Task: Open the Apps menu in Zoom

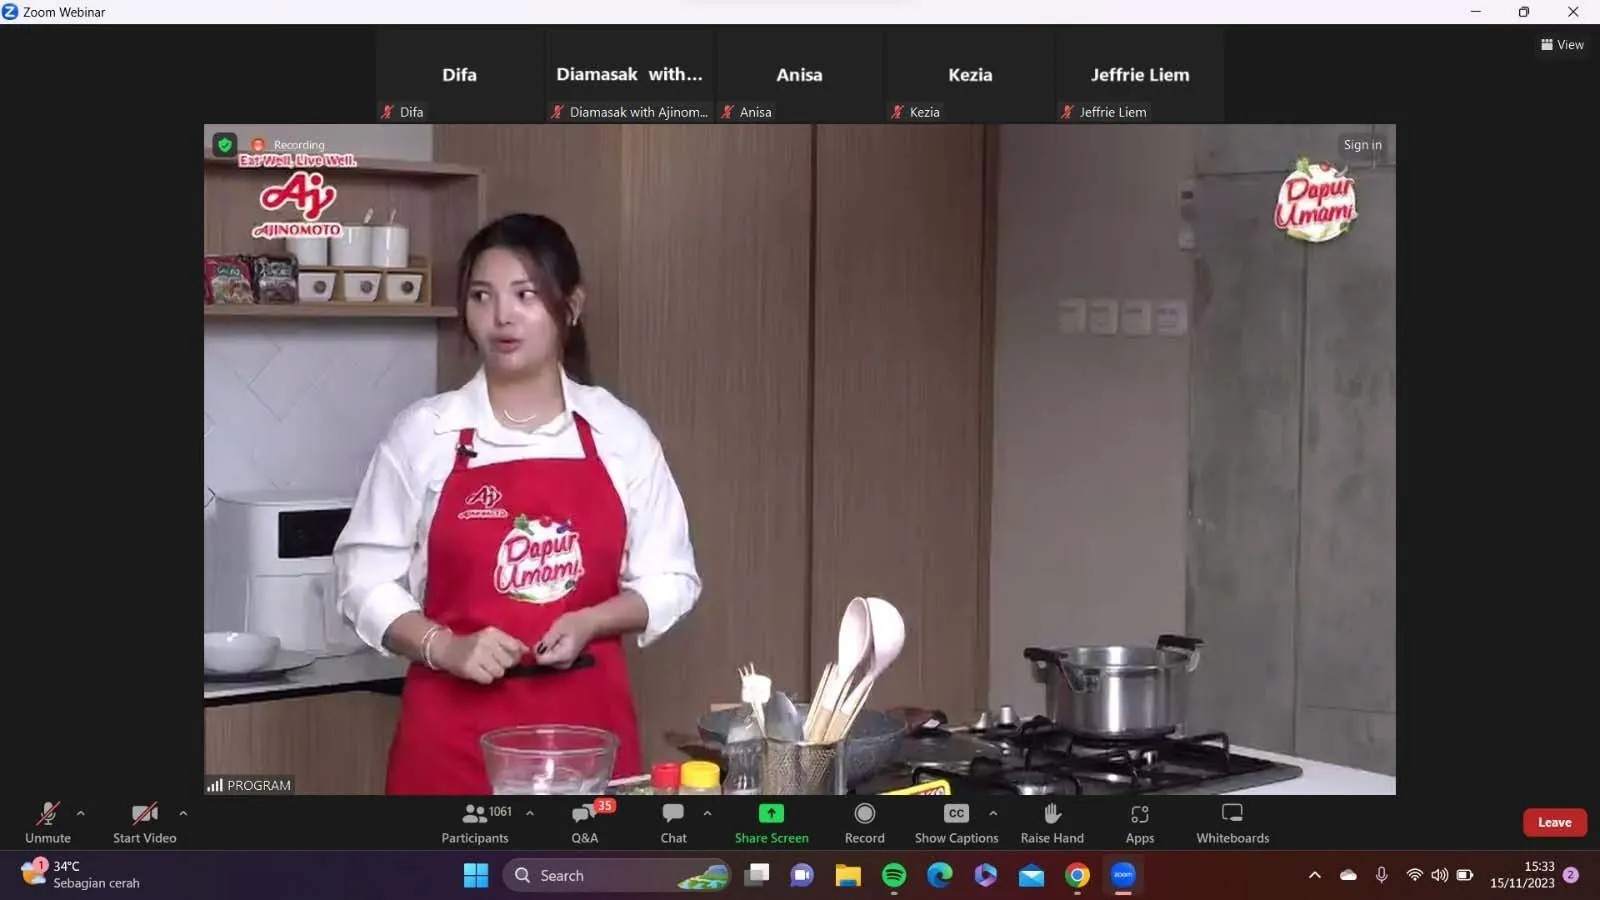Action: pos(1140,822)
